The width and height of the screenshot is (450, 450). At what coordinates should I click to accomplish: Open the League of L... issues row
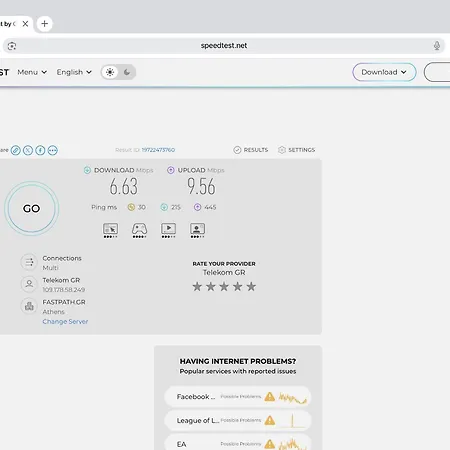(x=238, y=420)
